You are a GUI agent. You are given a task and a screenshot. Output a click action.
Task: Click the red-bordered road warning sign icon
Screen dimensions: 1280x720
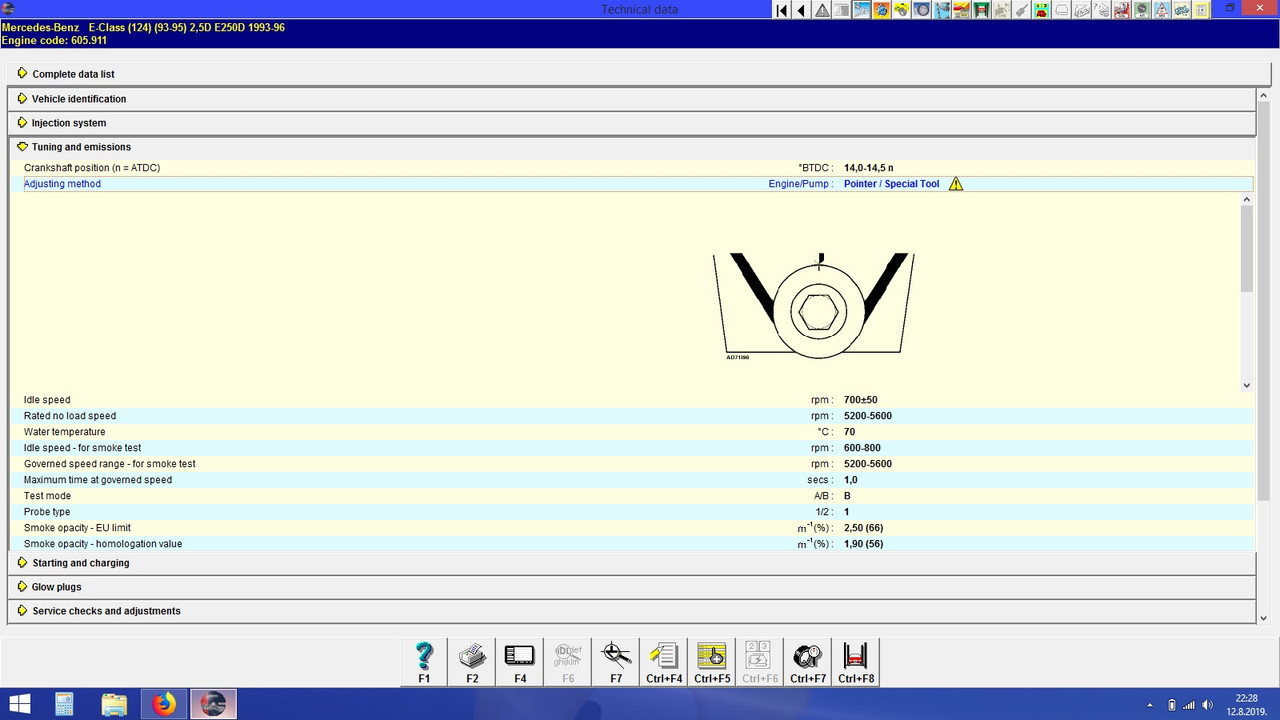point(1164,10)
